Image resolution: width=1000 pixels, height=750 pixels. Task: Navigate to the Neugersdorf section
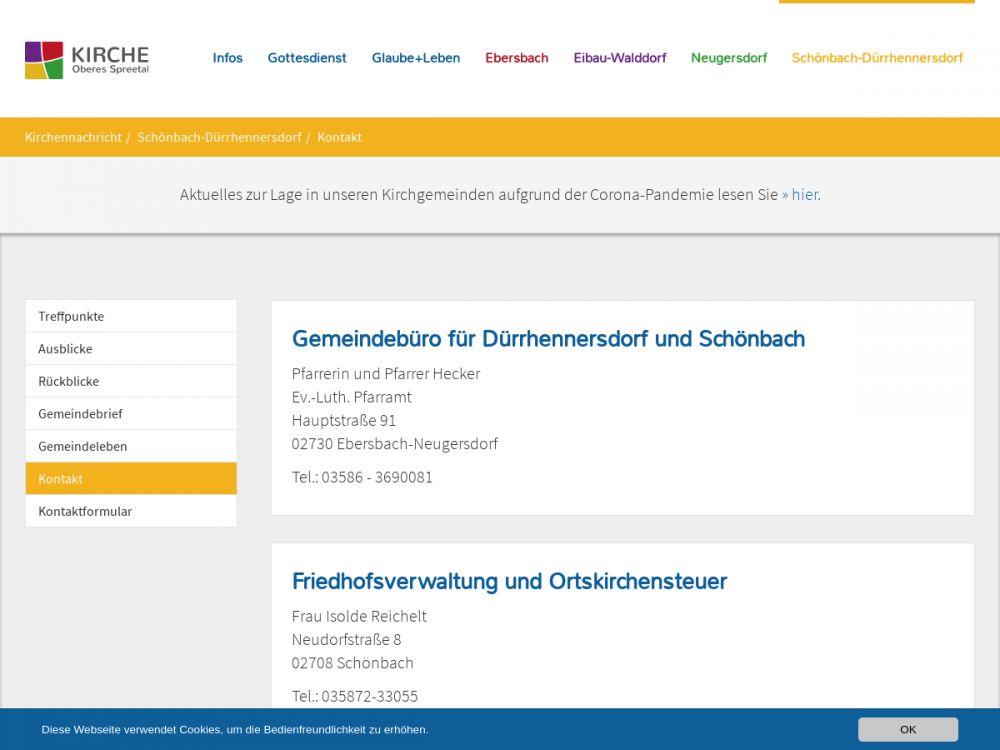click(729, 58)
